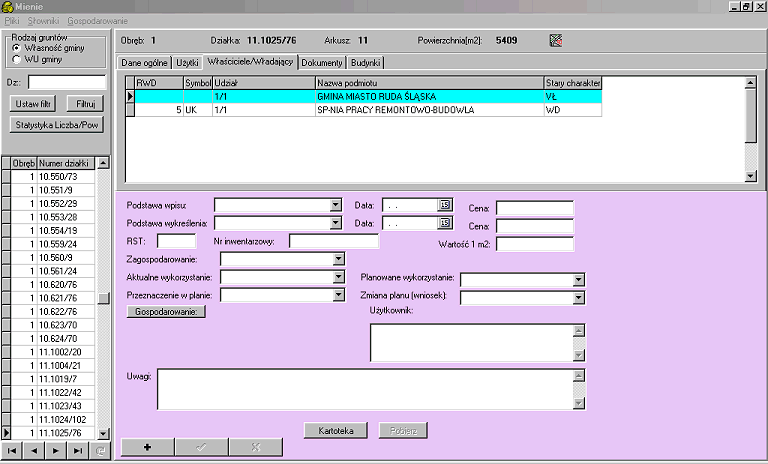768x464 pixels.
Task: Click Nr inwentarzowy input field
Action: tap(334, 241)
